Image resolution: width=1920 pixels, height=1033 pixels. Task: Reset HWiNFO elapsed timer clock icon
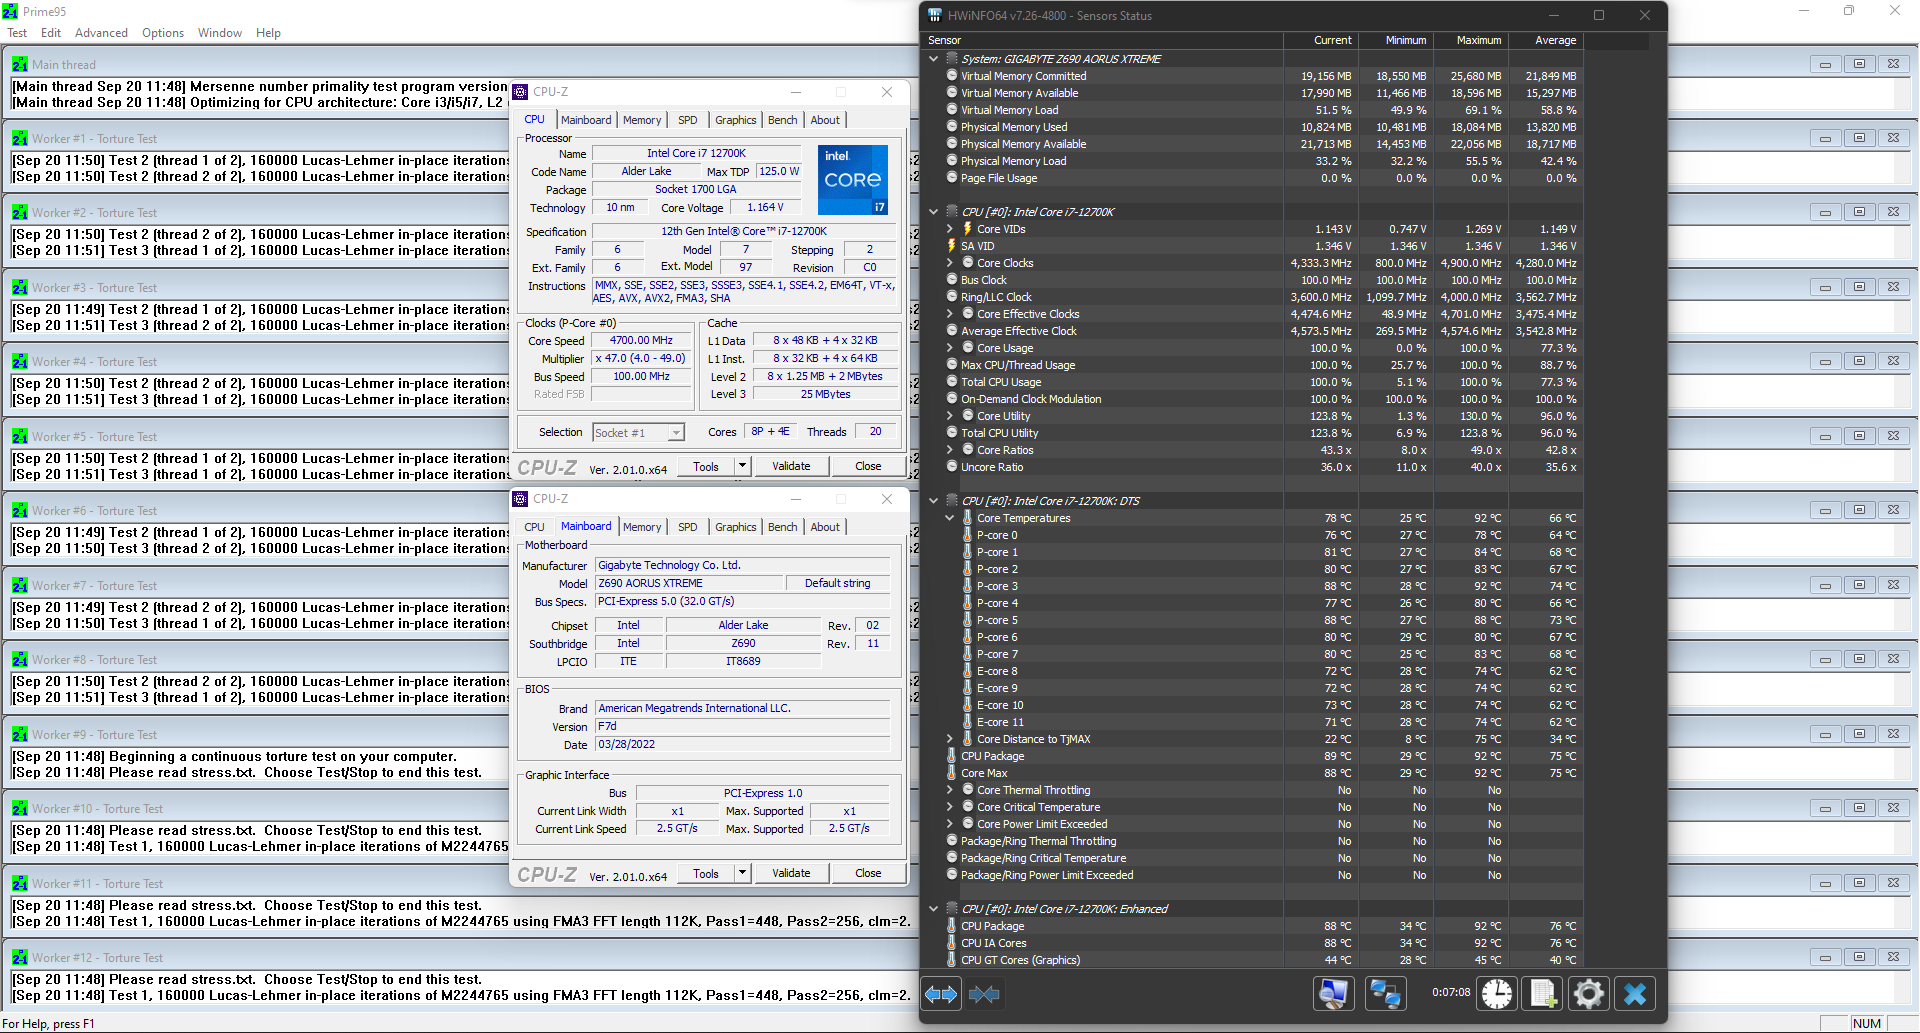(1497, 993)
